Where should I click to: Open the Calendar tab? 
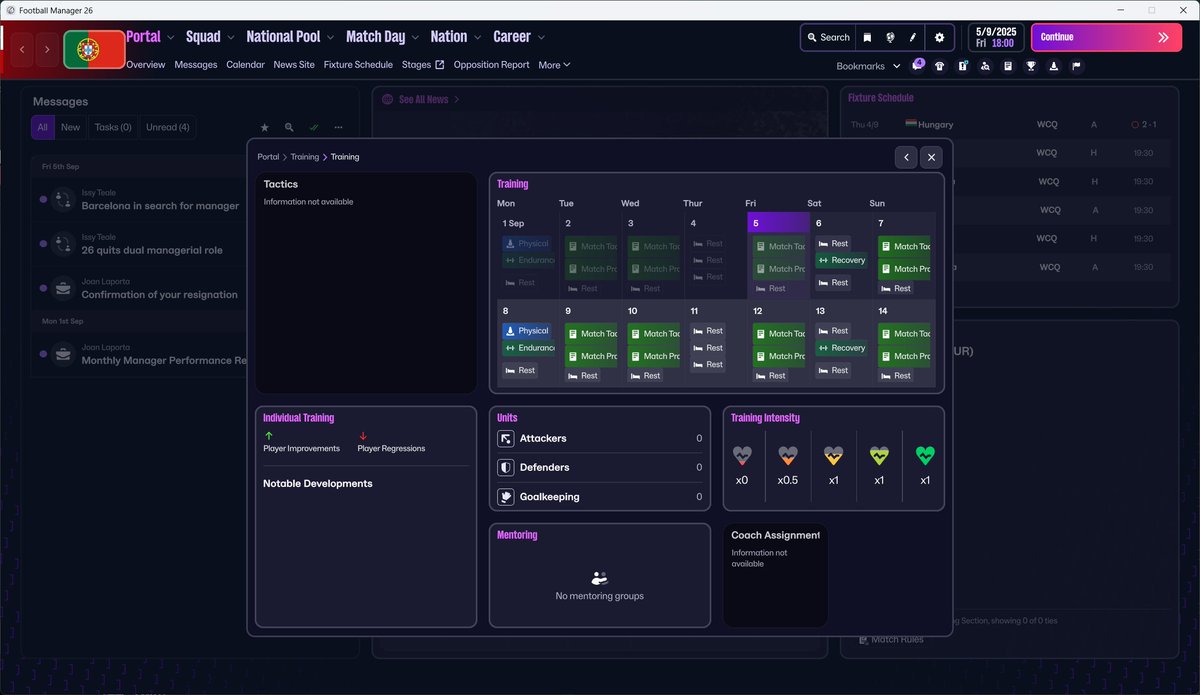(x=246, y=65)
